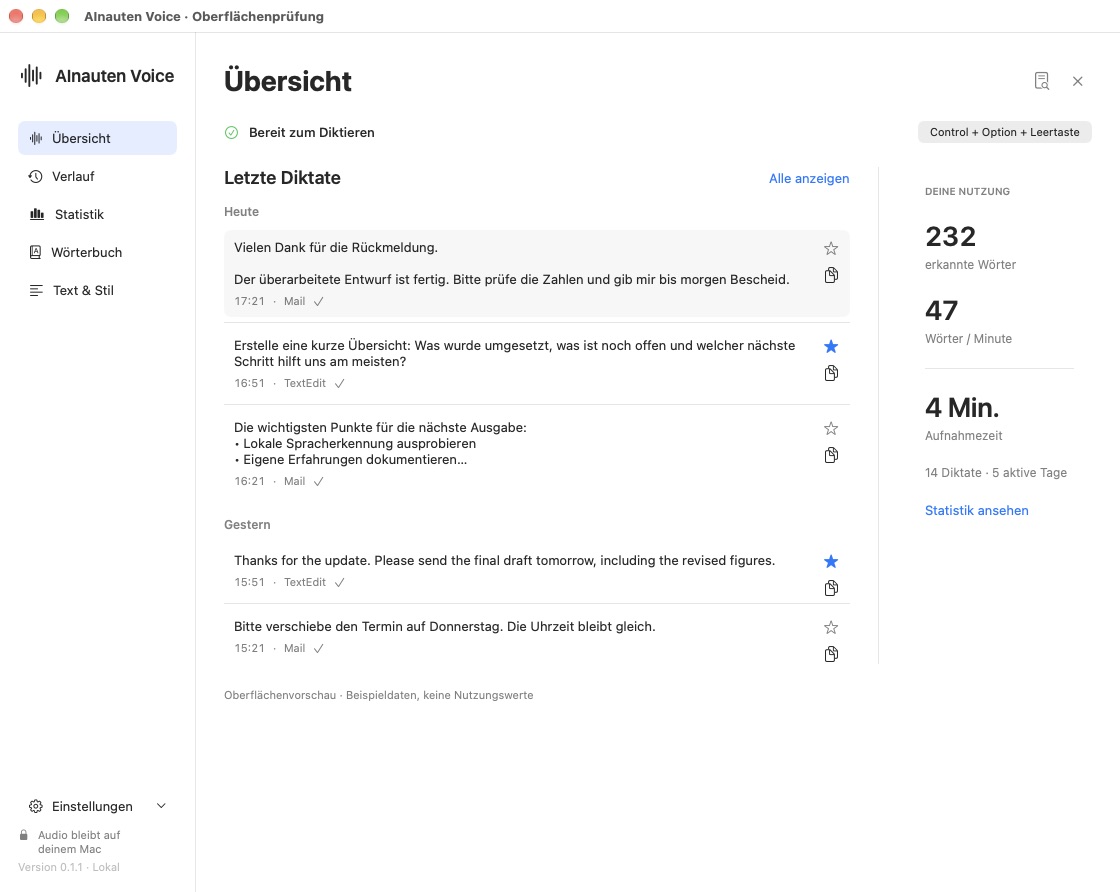
Task: Copy the 'Erstelle eine kurze Übersicht' dictation
Action: tap(831, 373)
